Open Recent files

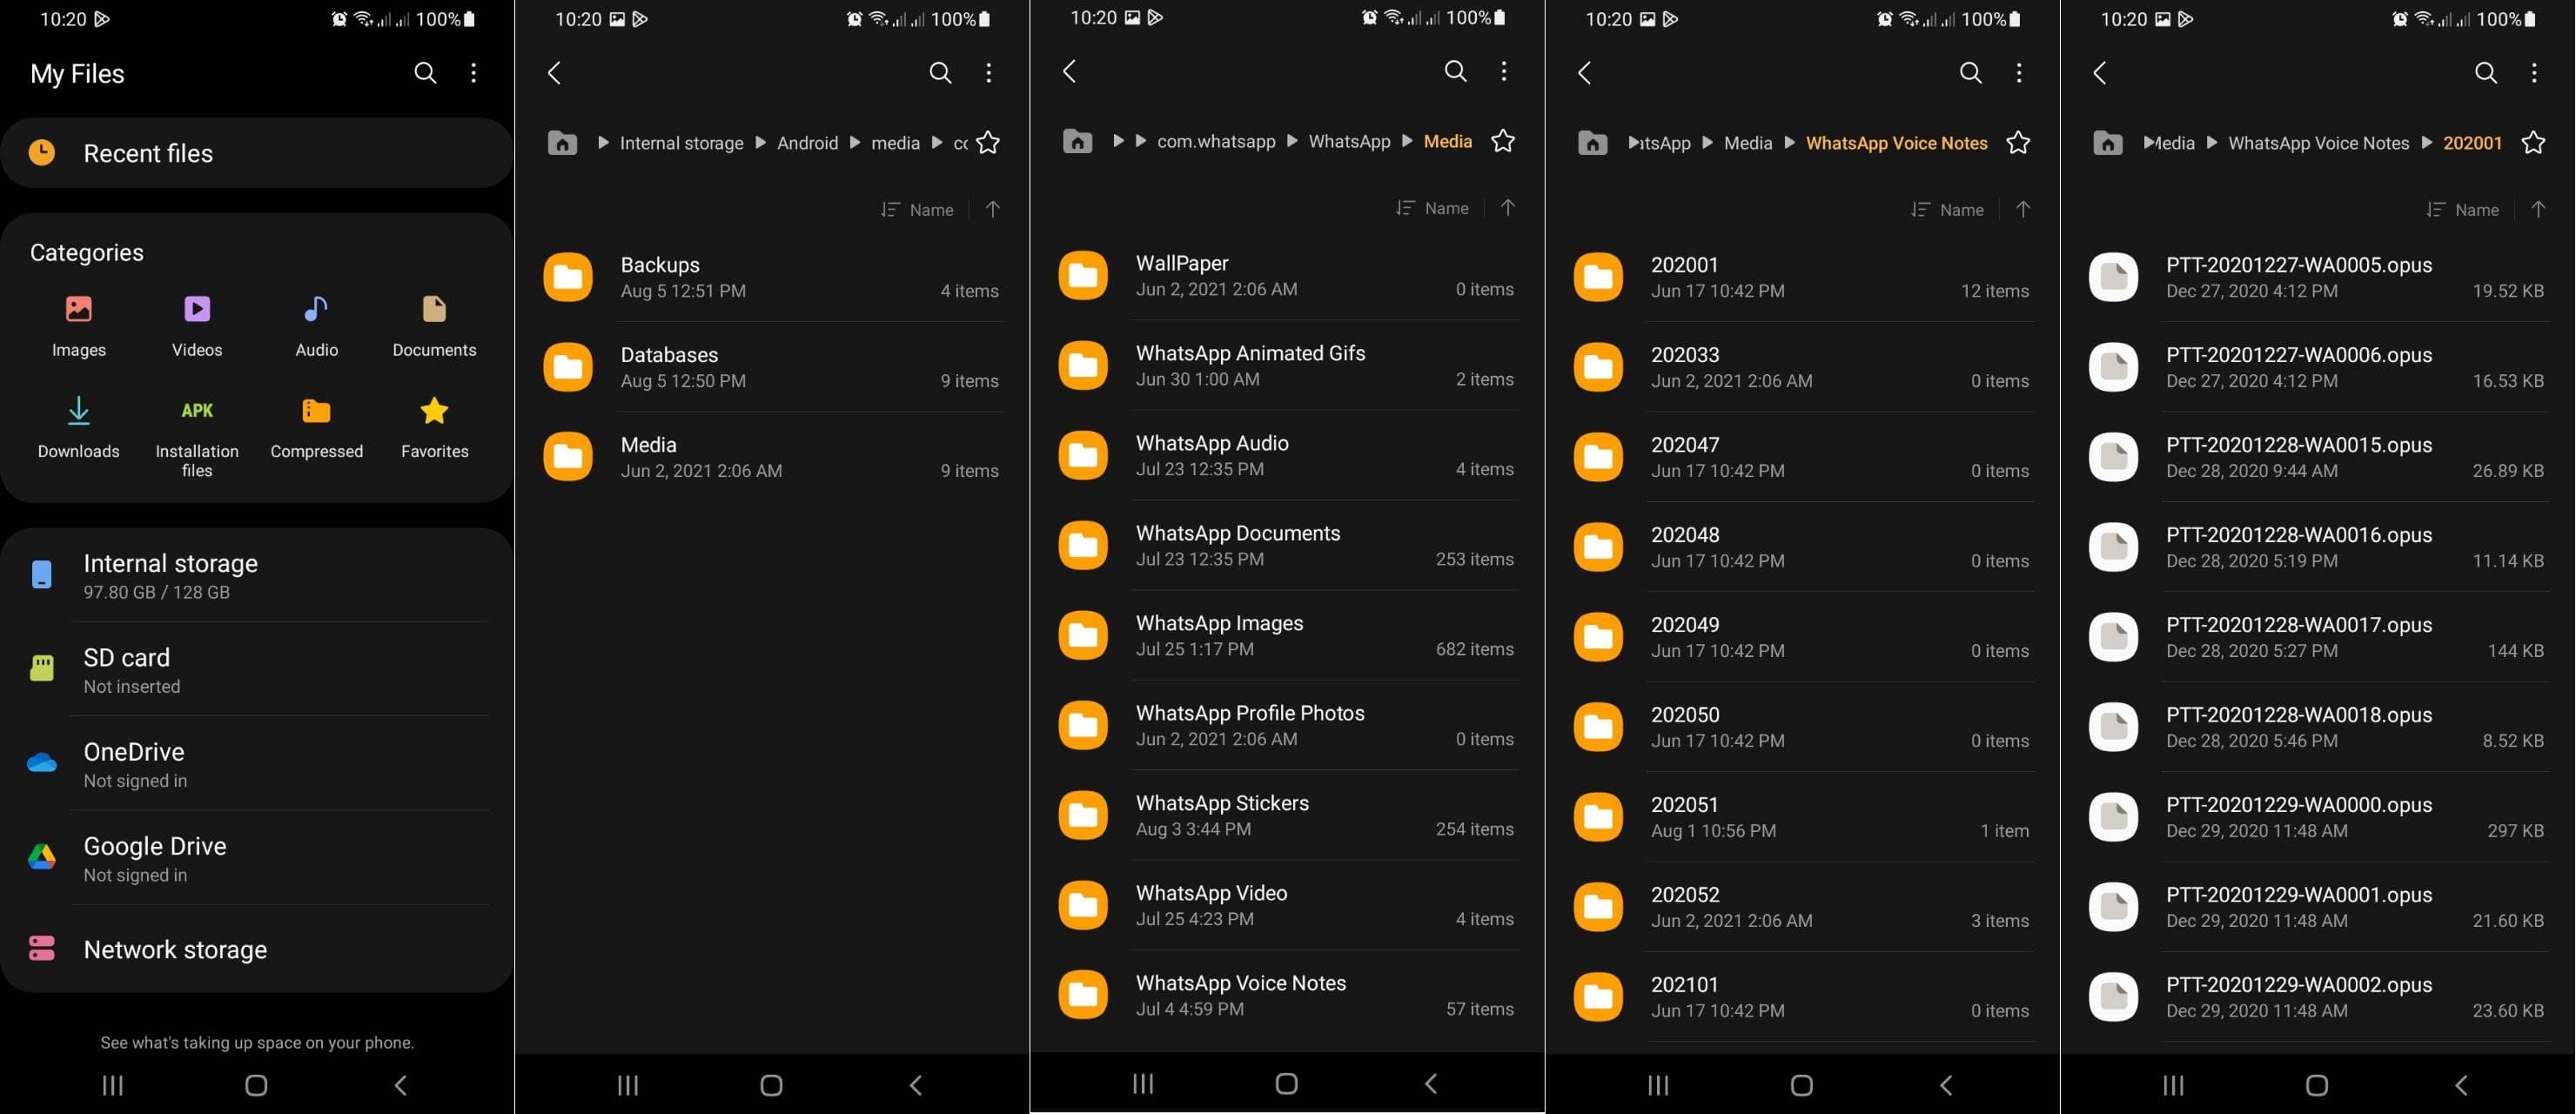[257, 153]
